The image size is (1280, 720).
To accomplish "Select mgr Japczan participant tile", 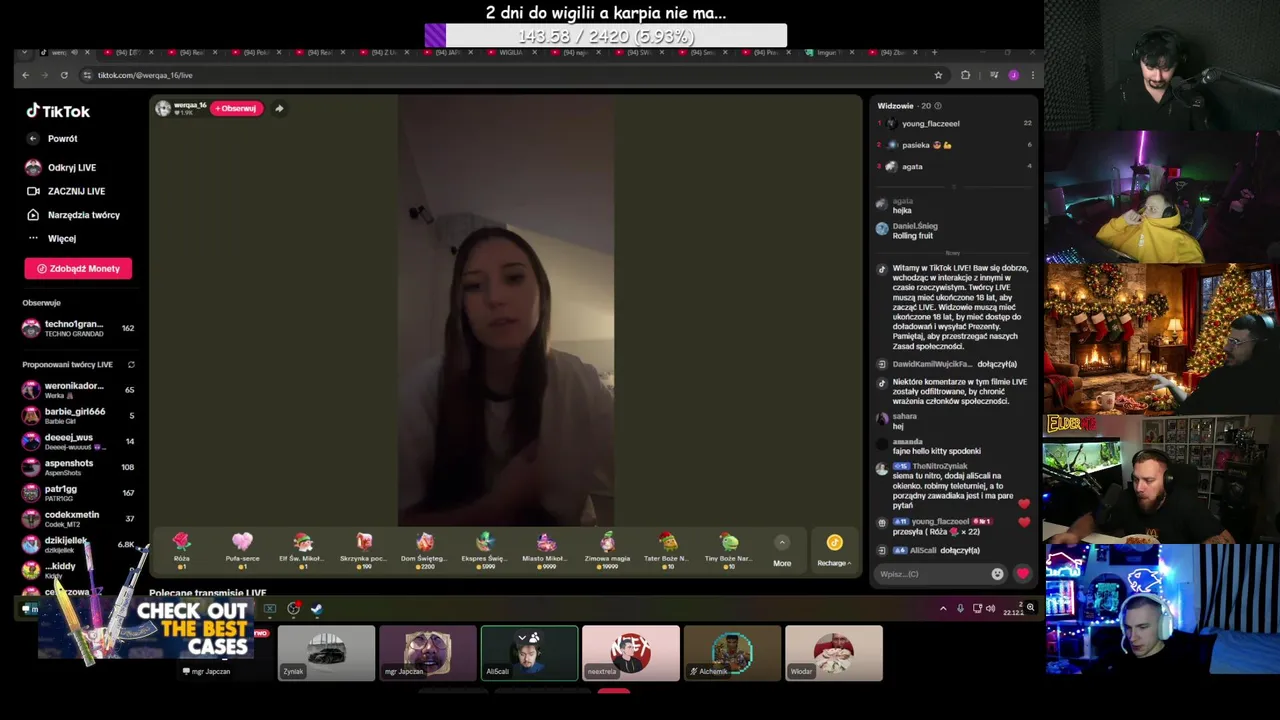I will point(428,653).
